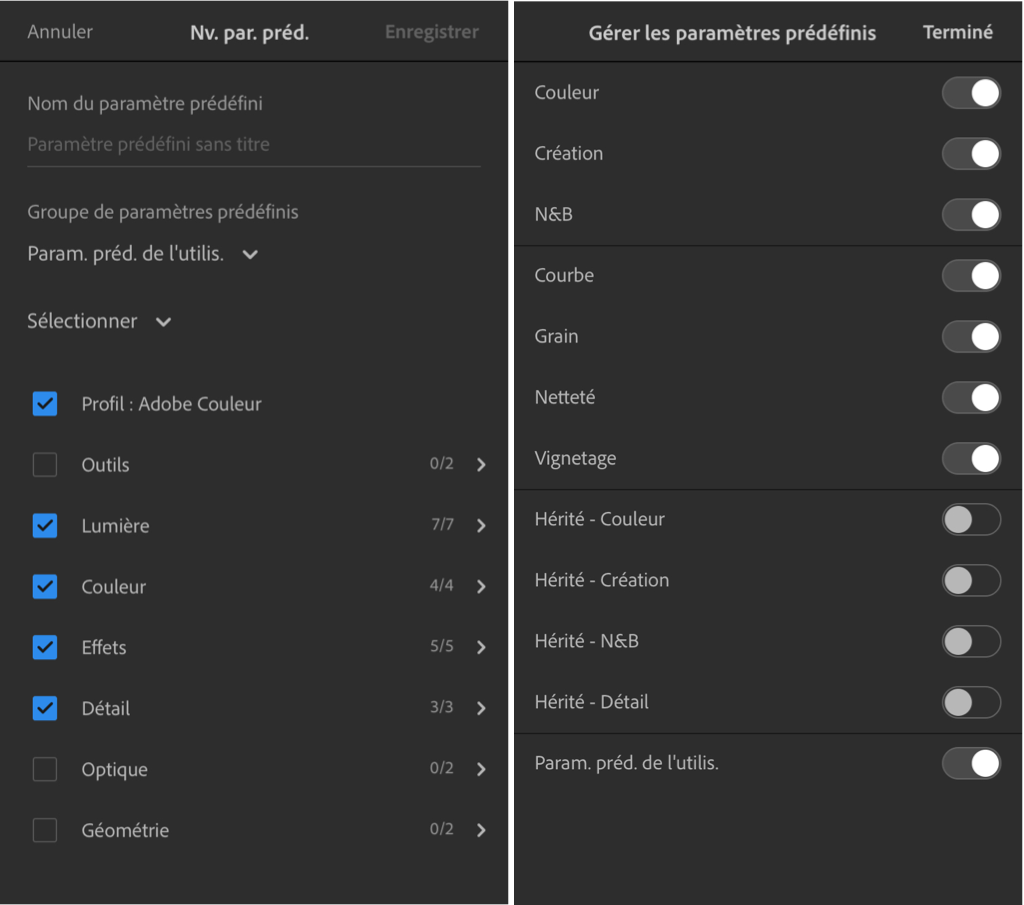Expand the Couleur row chevron
Screen dimensions: 1024x905
point(481,586)
